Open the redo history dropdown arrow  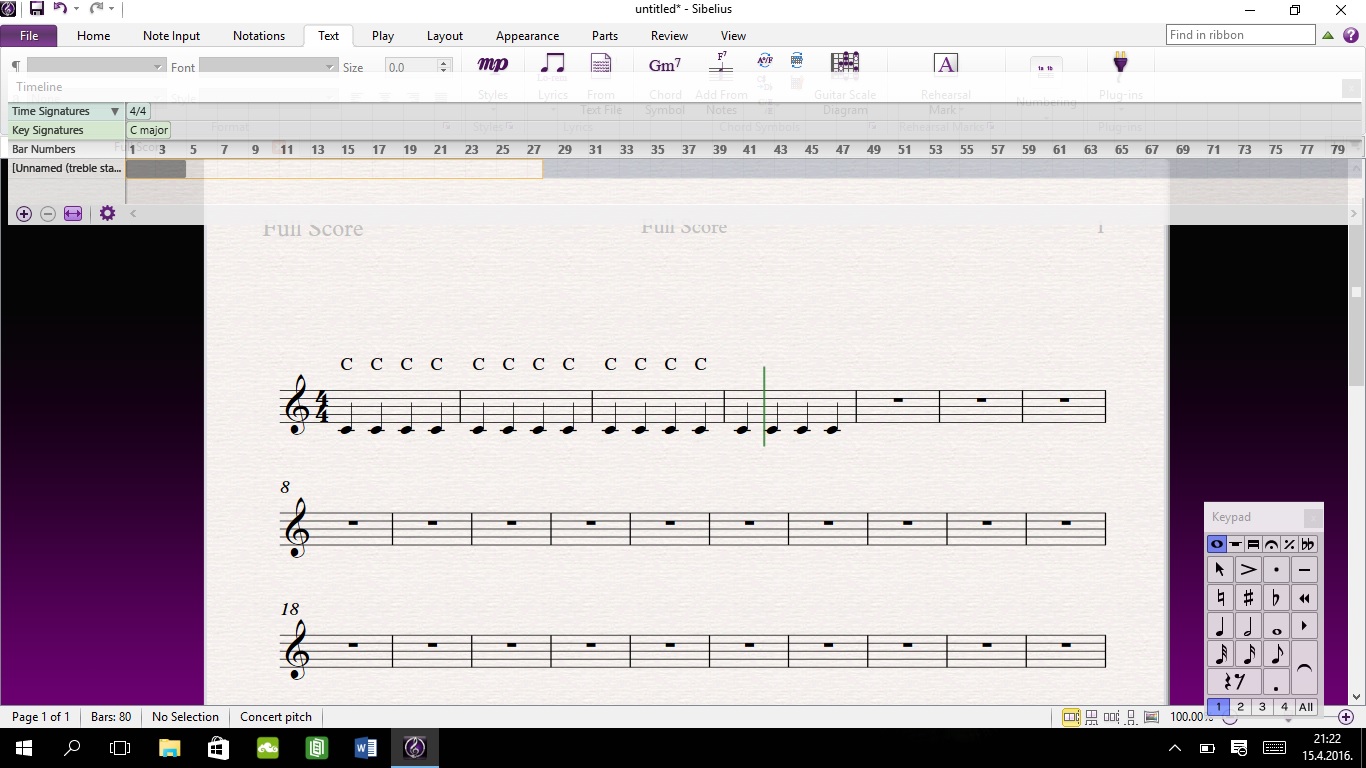[111, 9]
